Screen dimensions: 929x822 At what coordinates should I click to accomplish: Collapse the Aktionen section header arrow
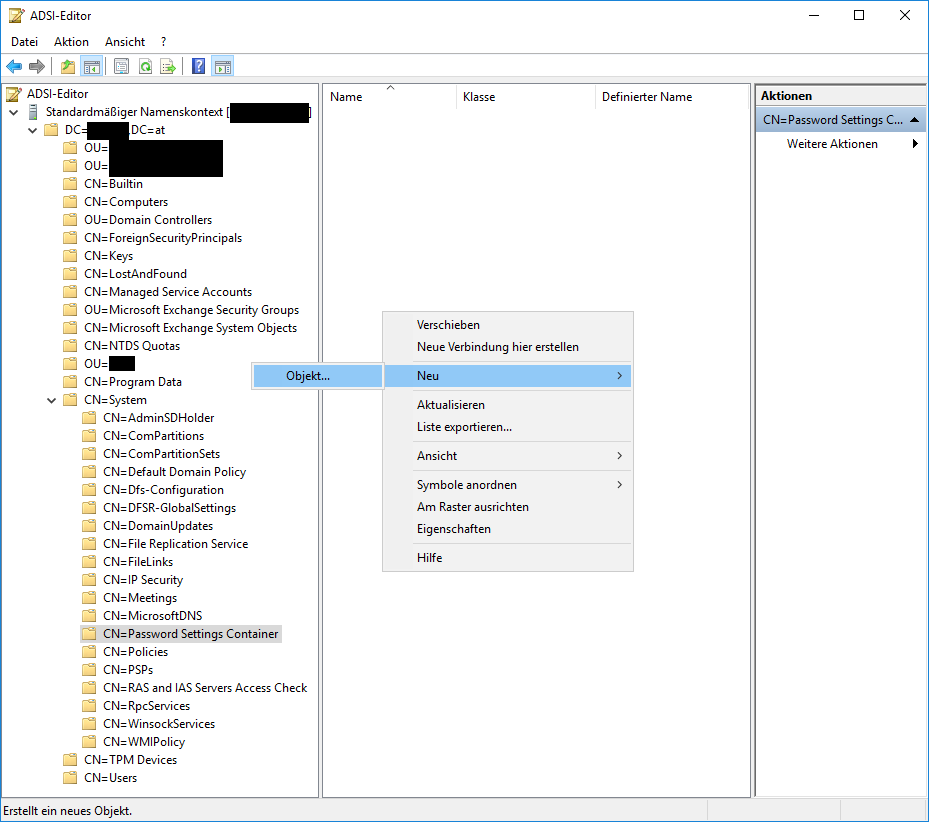click(915, 120)
